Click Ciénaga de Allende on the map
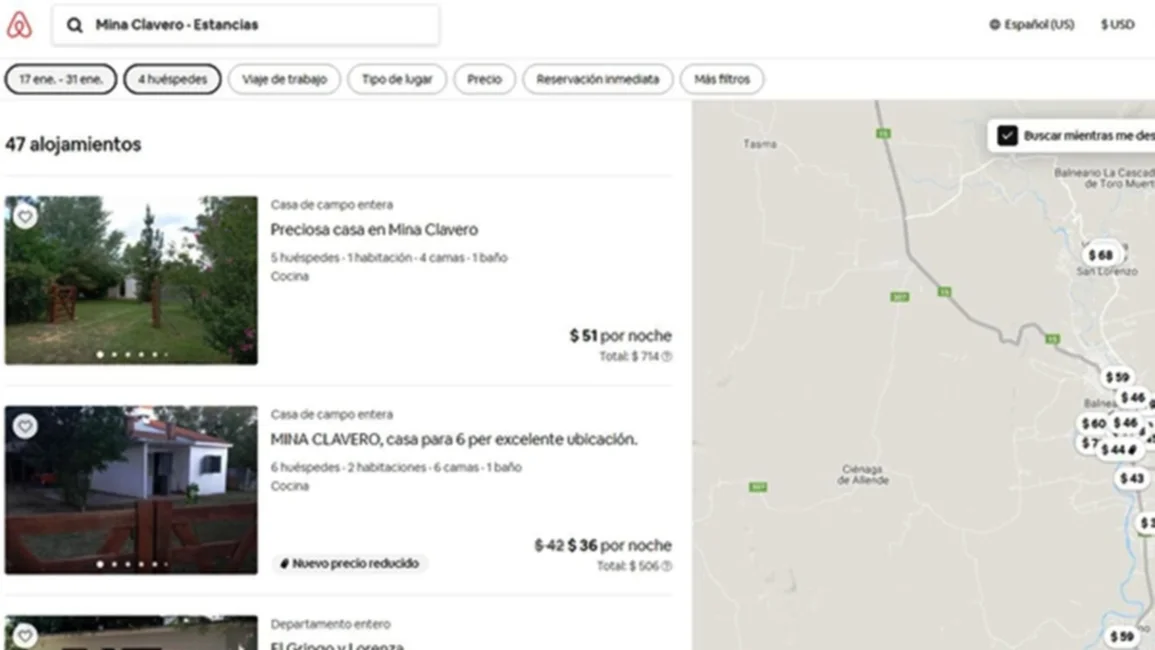 (x=863, y=475)
